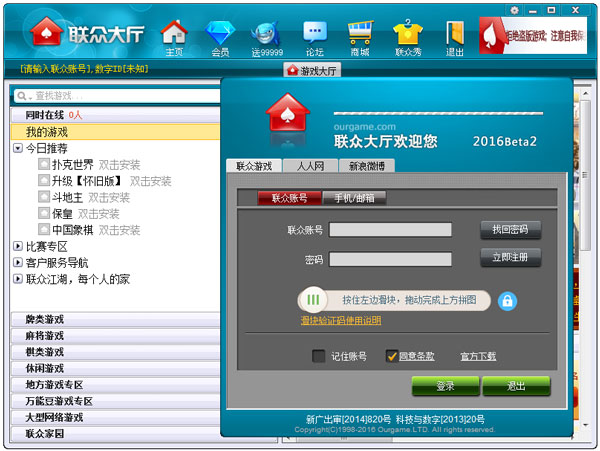Click the red house logo in login dialog
Viewport: 600px width, 451px height.
coord(288,113)
